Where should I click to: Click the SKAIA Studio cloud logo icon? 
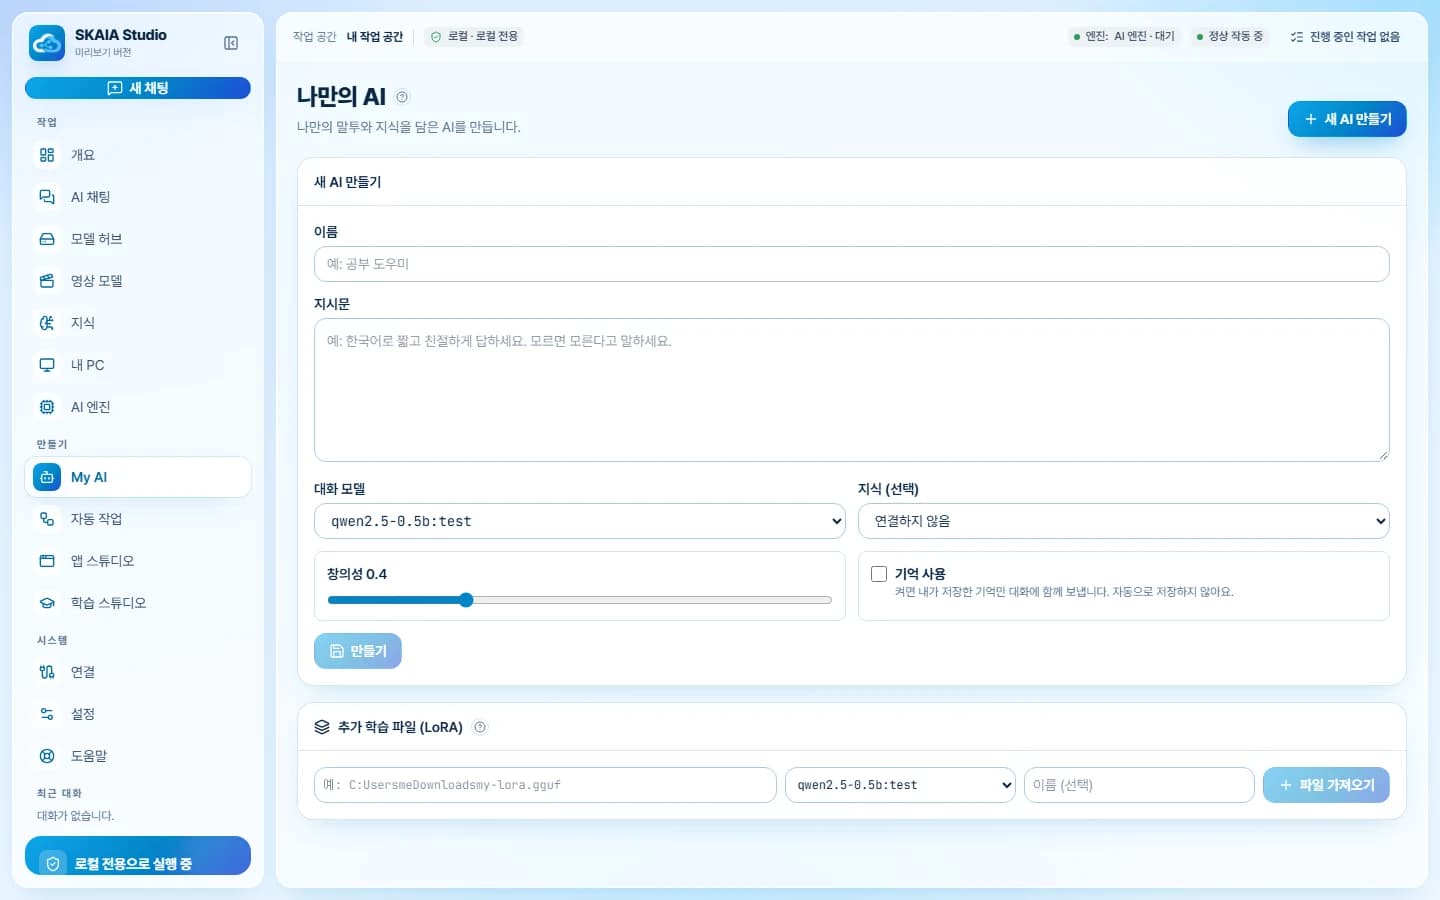47,43
